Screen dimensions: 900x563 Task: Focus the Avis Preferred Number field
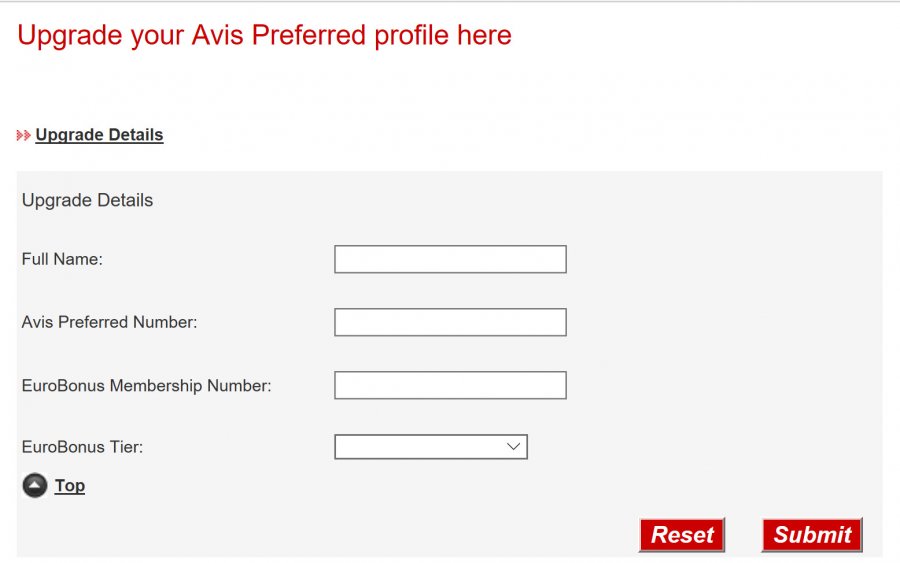point(450,322)
